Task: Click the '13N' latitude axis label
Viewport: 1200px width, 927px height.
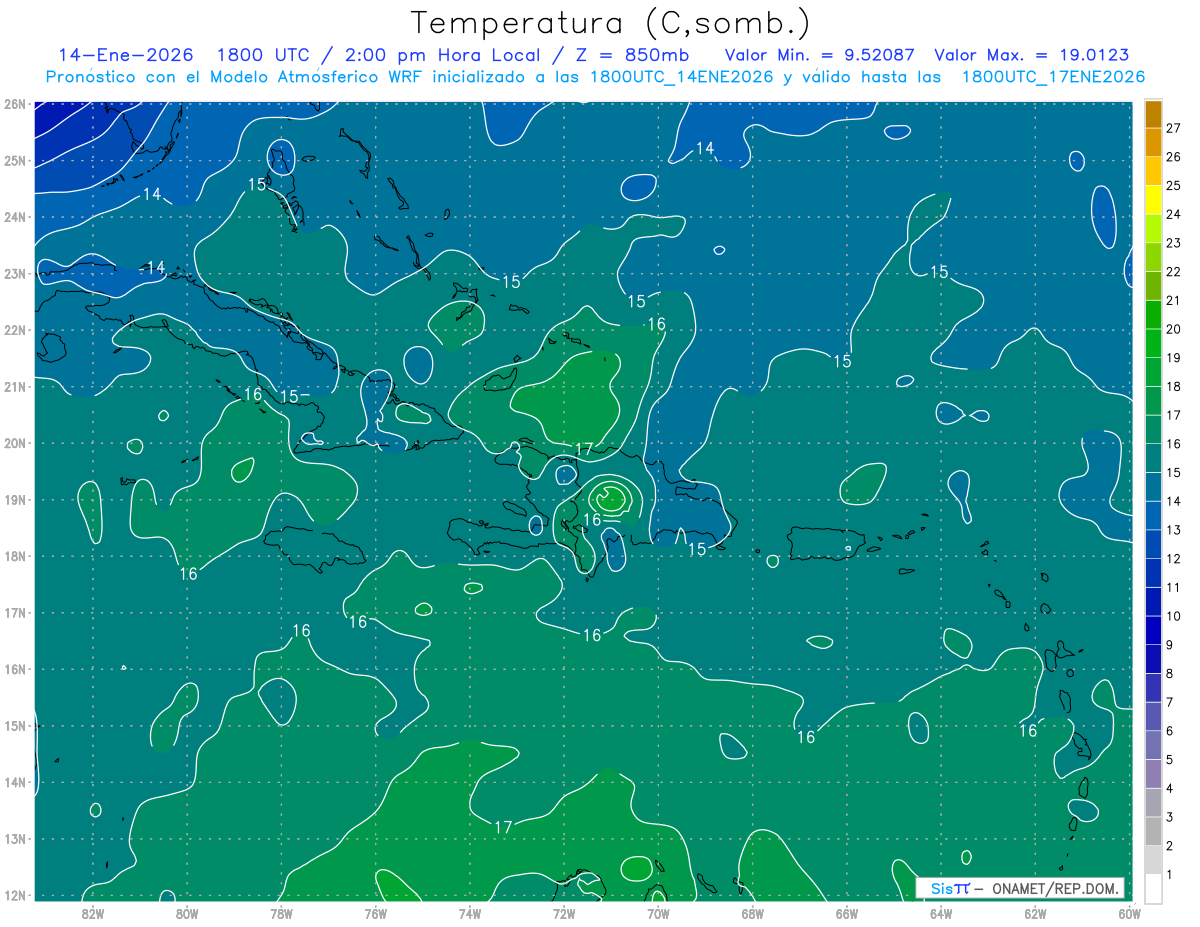Action: [x=15, y=838]
